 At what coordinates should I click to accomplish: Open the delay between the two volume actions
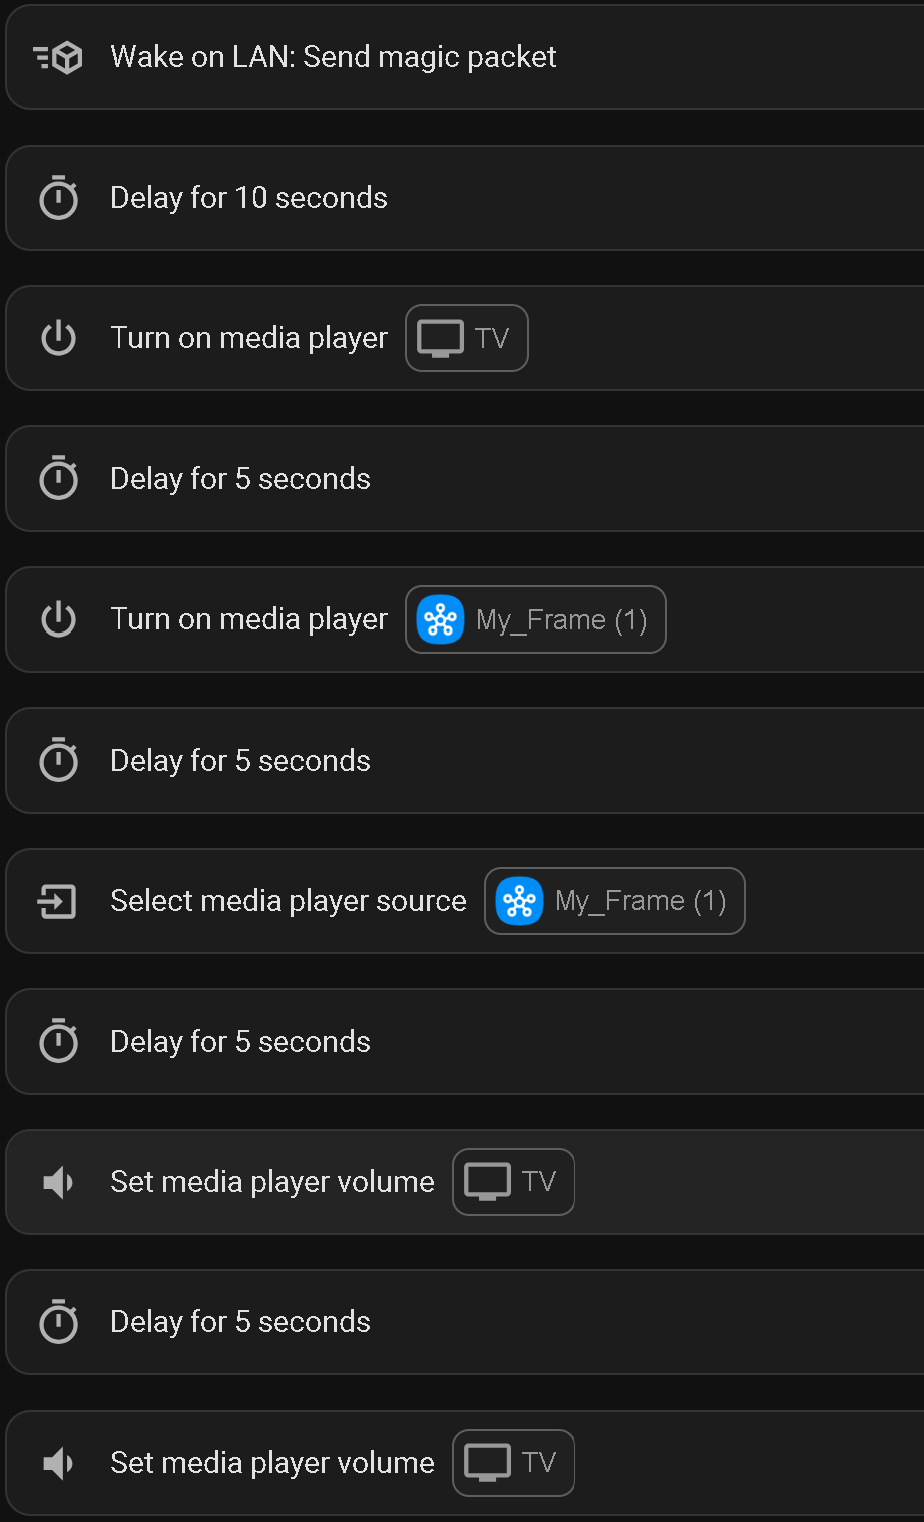pyautogui.click(x=466, y=1322)
